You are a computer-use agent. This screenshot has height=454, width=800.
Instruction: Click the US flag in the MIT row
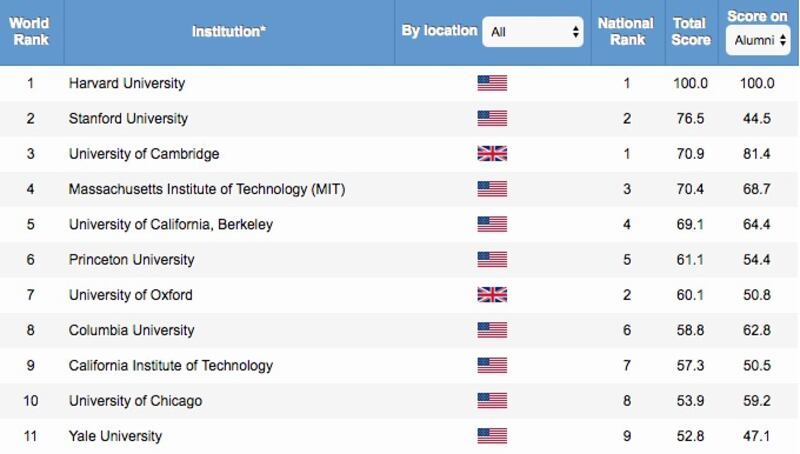point(492,189)
